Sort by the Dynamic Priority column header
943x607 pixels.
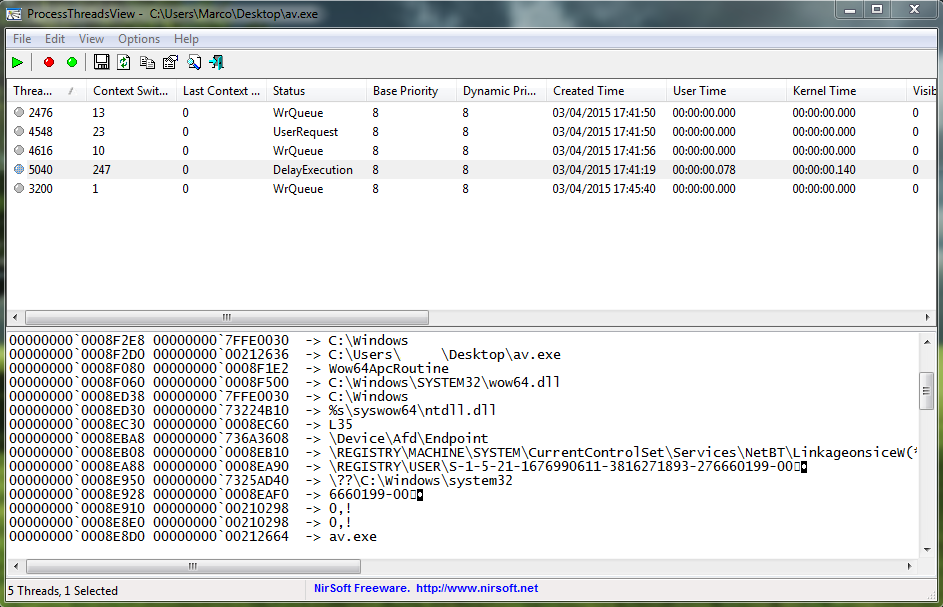click(x=502, y=91)
